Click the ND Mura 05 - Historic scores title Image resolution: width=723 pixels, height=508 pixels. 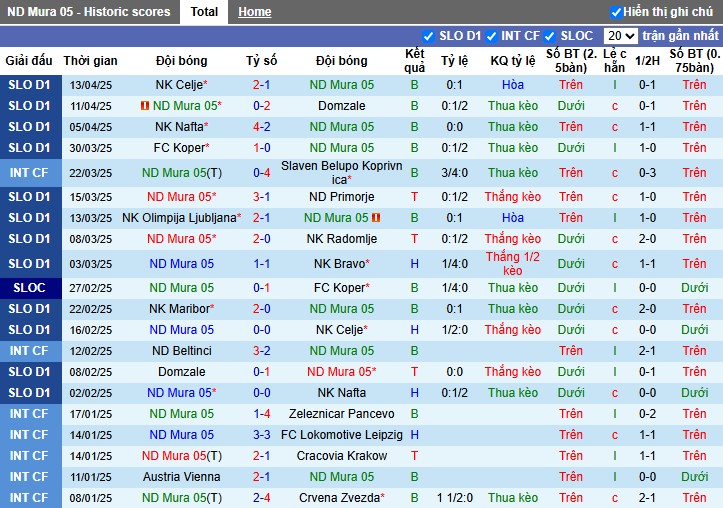click(x=89, y=12)
